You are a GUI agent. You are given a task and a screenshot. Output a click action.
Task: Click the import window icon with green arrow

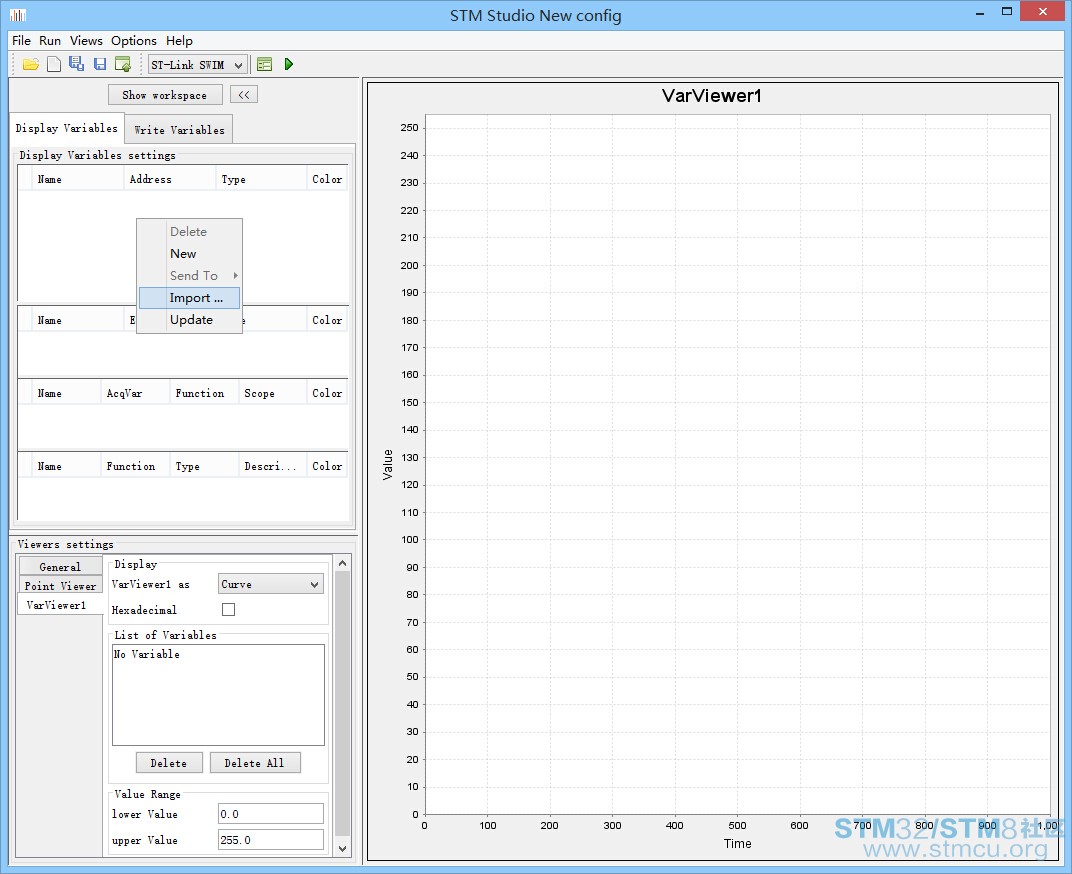(123, 64)
